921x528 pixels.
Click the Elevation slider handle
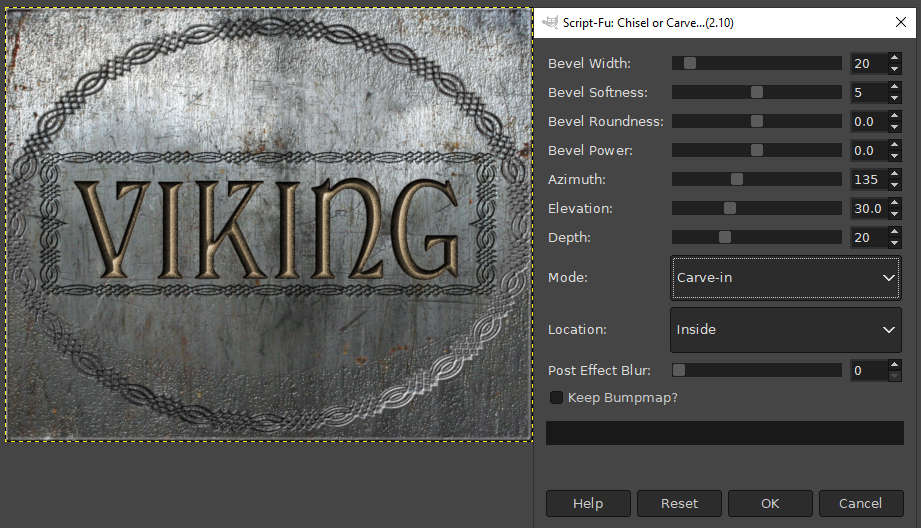point(730,208)
